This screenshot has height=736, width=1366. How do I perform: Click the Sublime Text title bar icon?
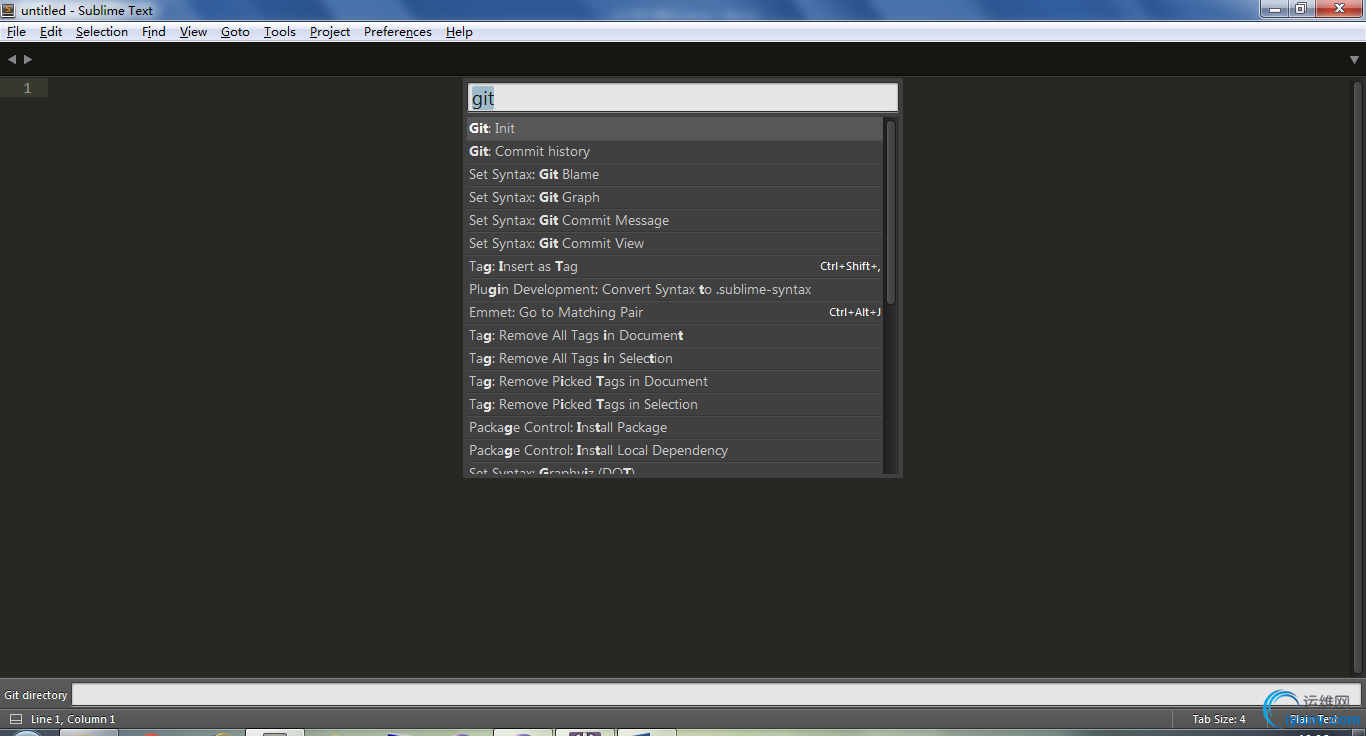[9, 10]
